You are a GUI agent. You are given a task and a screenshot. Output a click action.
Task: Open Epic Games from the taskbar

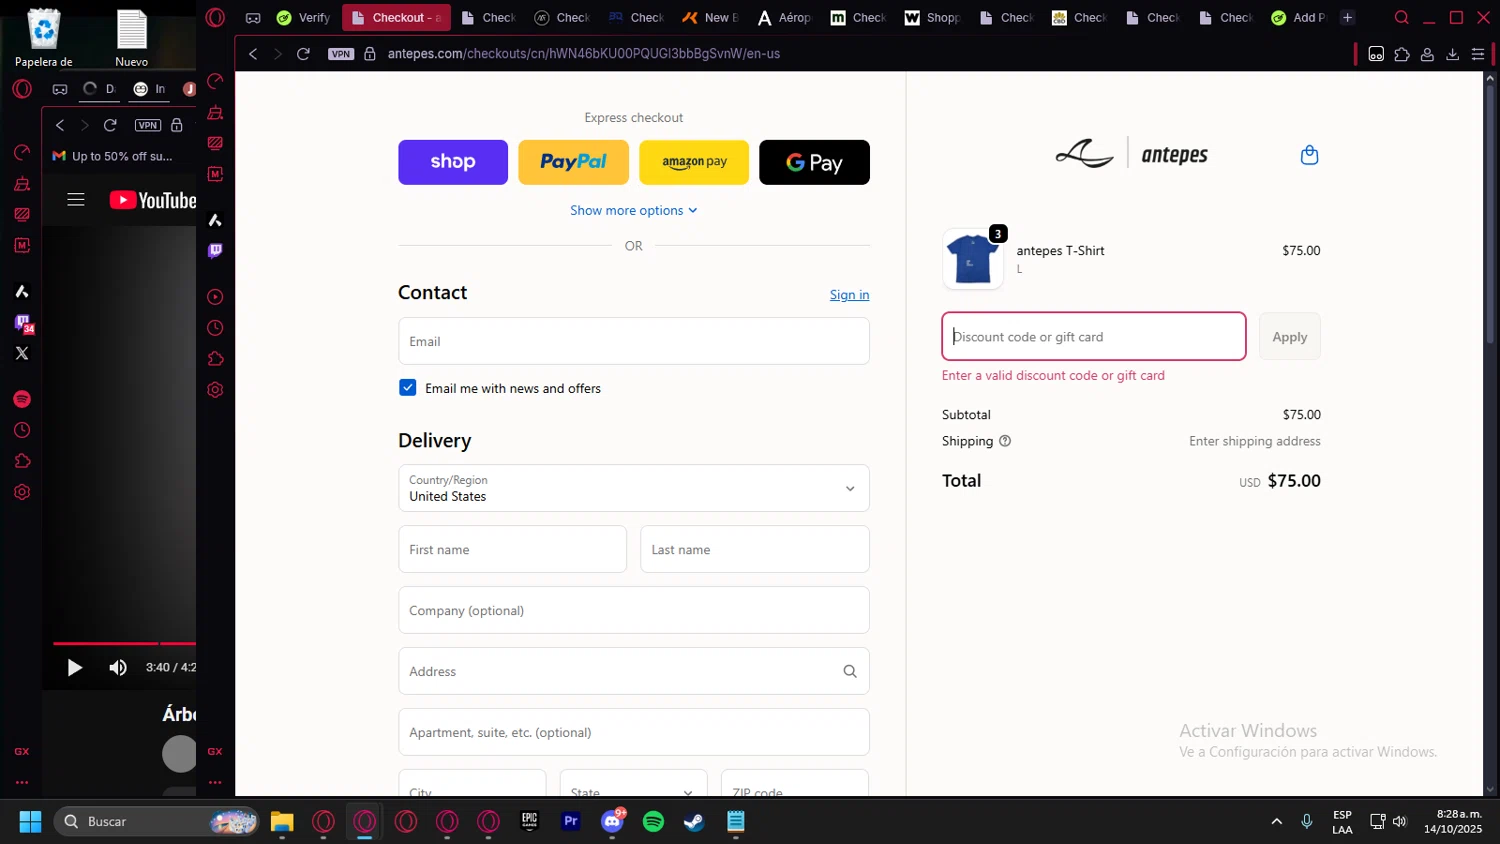tap(529, 821)
